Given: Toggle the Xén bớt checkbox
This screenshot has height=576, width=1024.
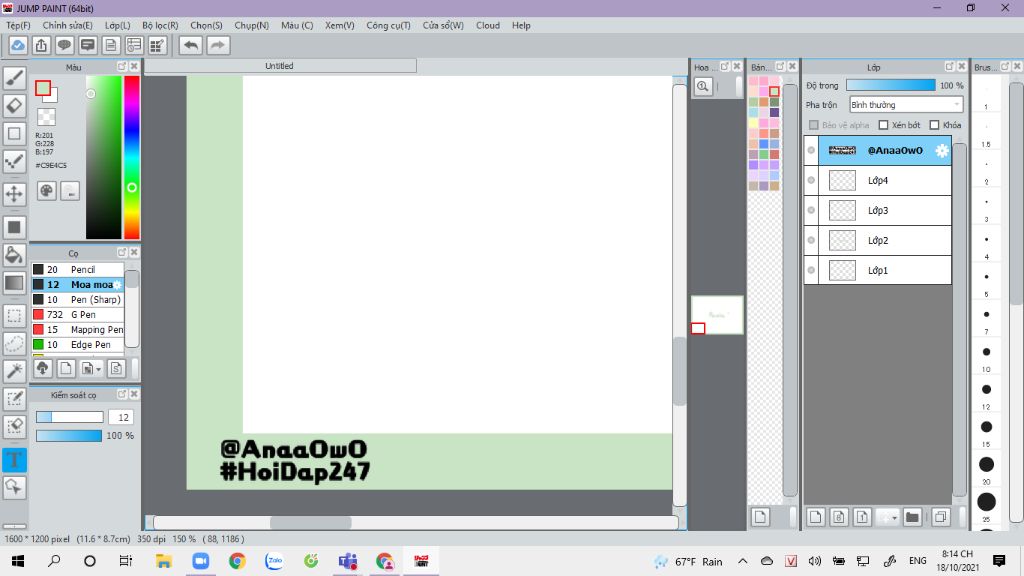Looking at the screenshot, I should (884, 125).
